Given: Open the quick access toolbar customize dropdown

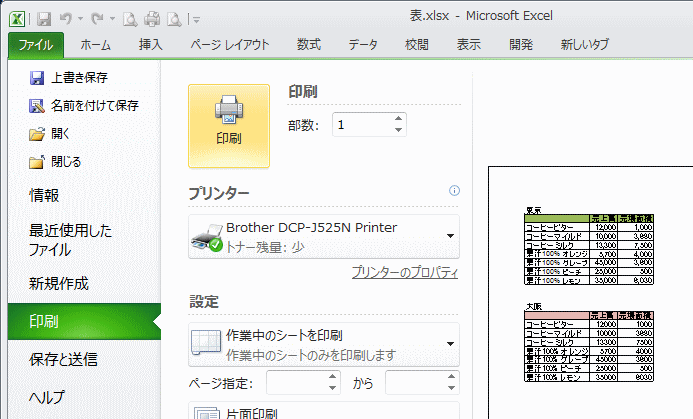Looking at the screenshot, I should click(197, 19).
